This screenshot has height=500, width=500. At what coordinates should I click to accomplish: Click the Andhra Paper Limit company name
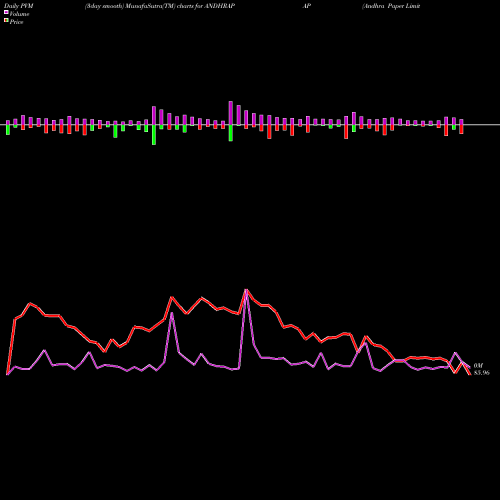[x=391, y=6]
